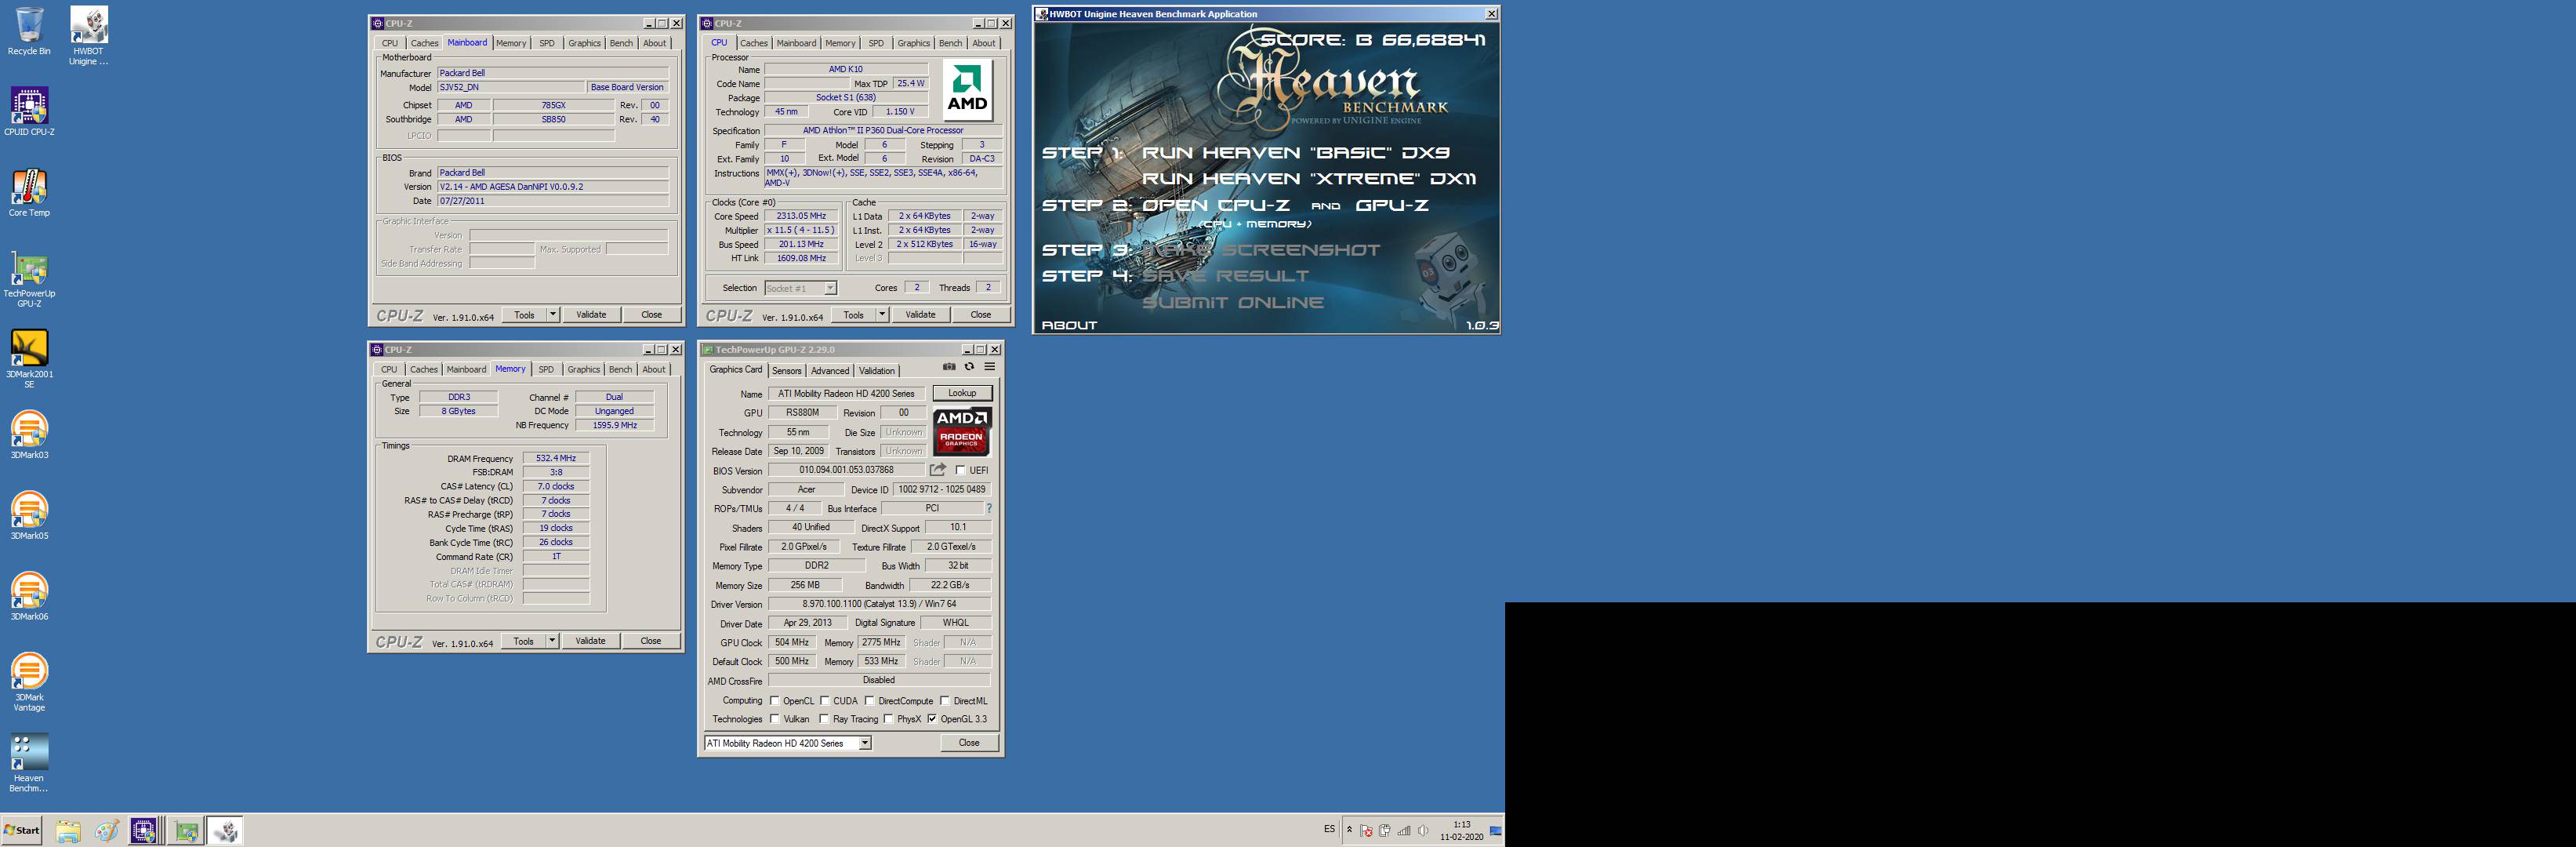Open the 3DMark05 desktop icon

tap(29, 516)
